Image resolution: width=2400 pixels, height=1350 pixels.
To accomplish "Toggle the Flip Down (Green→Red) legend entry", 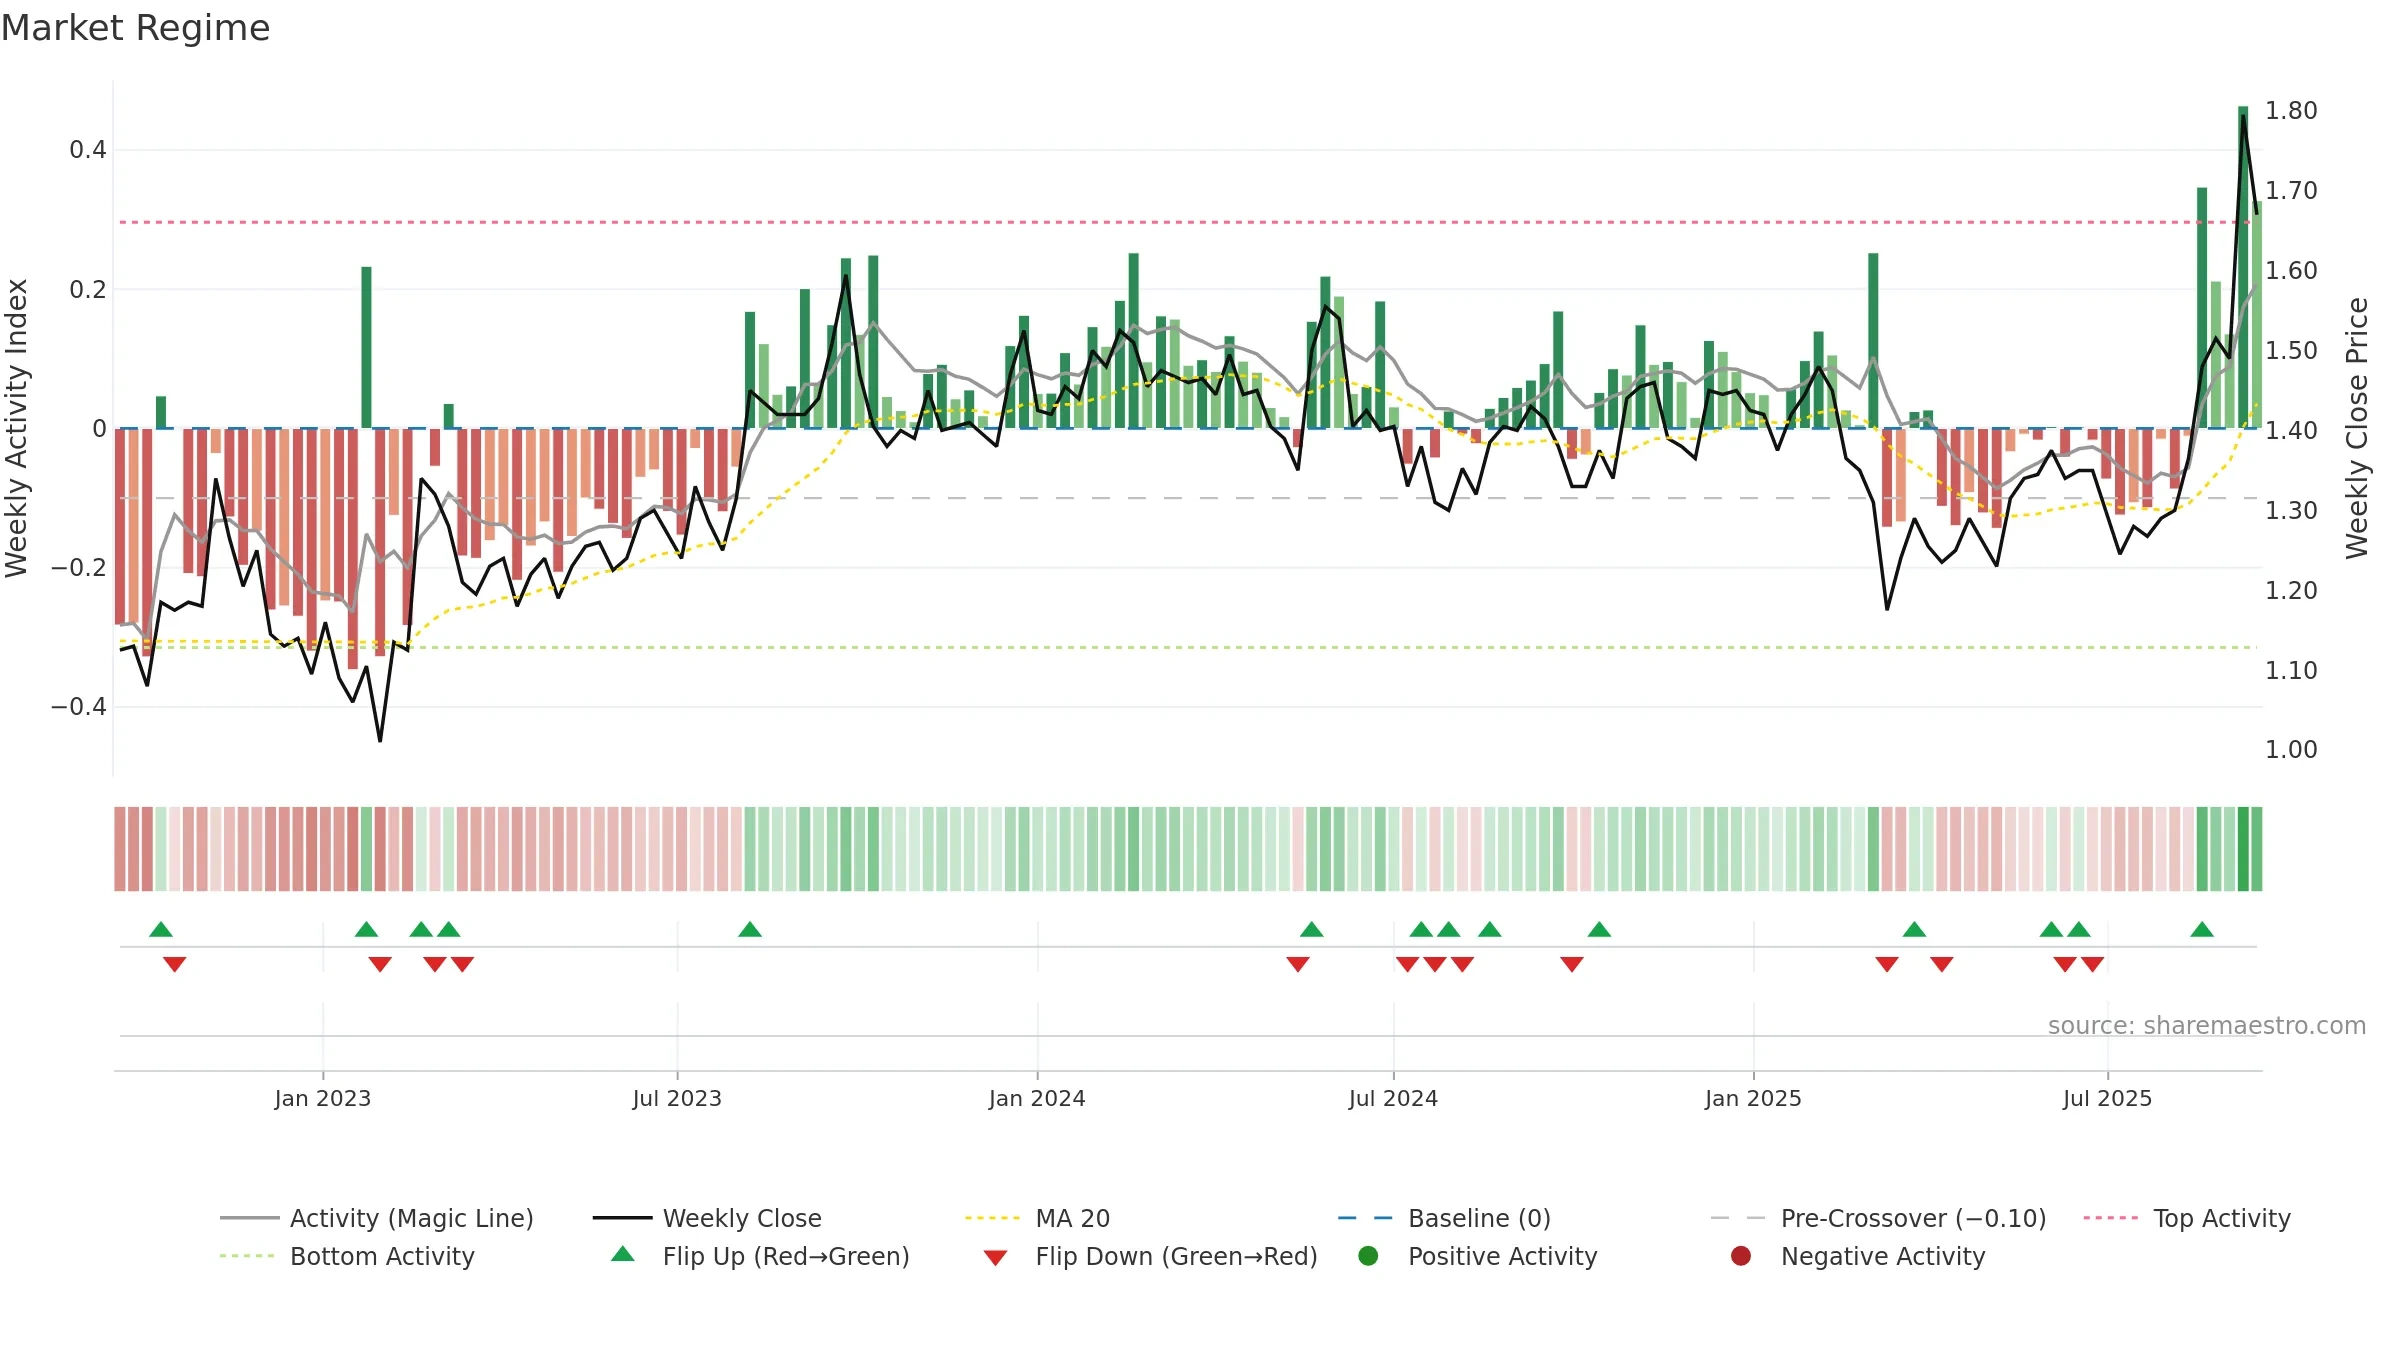I will [x=1150, y=1256].
